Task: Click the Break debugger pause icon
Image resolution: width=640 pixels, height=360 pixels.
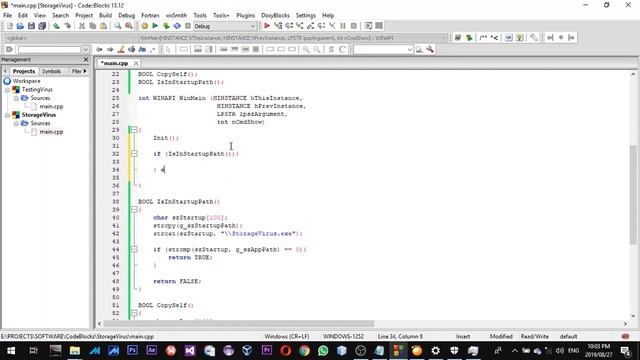Action: (343, 26)
